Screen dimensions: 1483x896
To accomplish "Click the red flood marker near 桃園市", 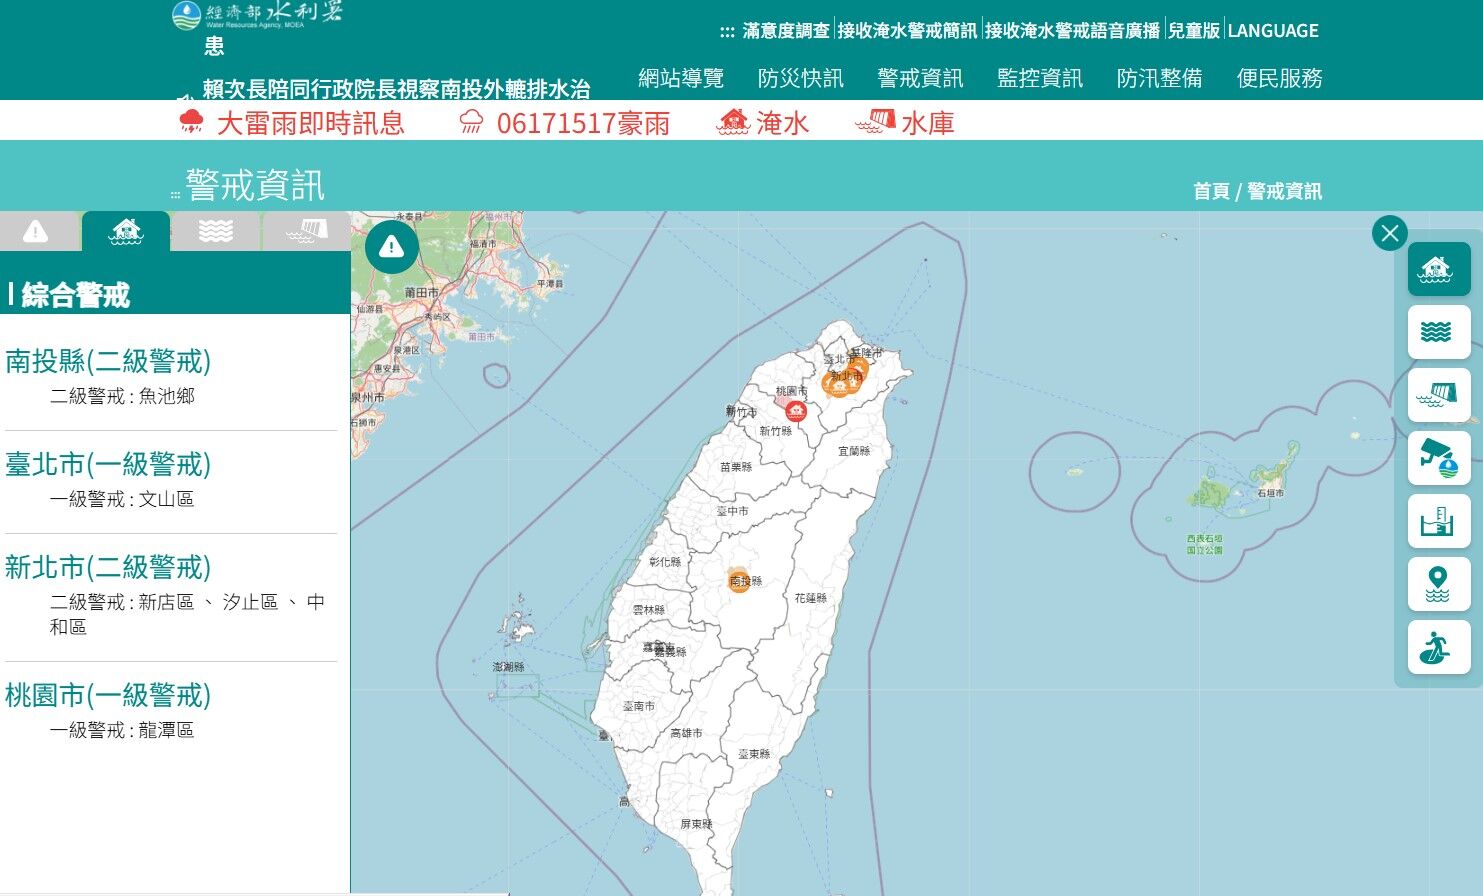I will 796,411.
